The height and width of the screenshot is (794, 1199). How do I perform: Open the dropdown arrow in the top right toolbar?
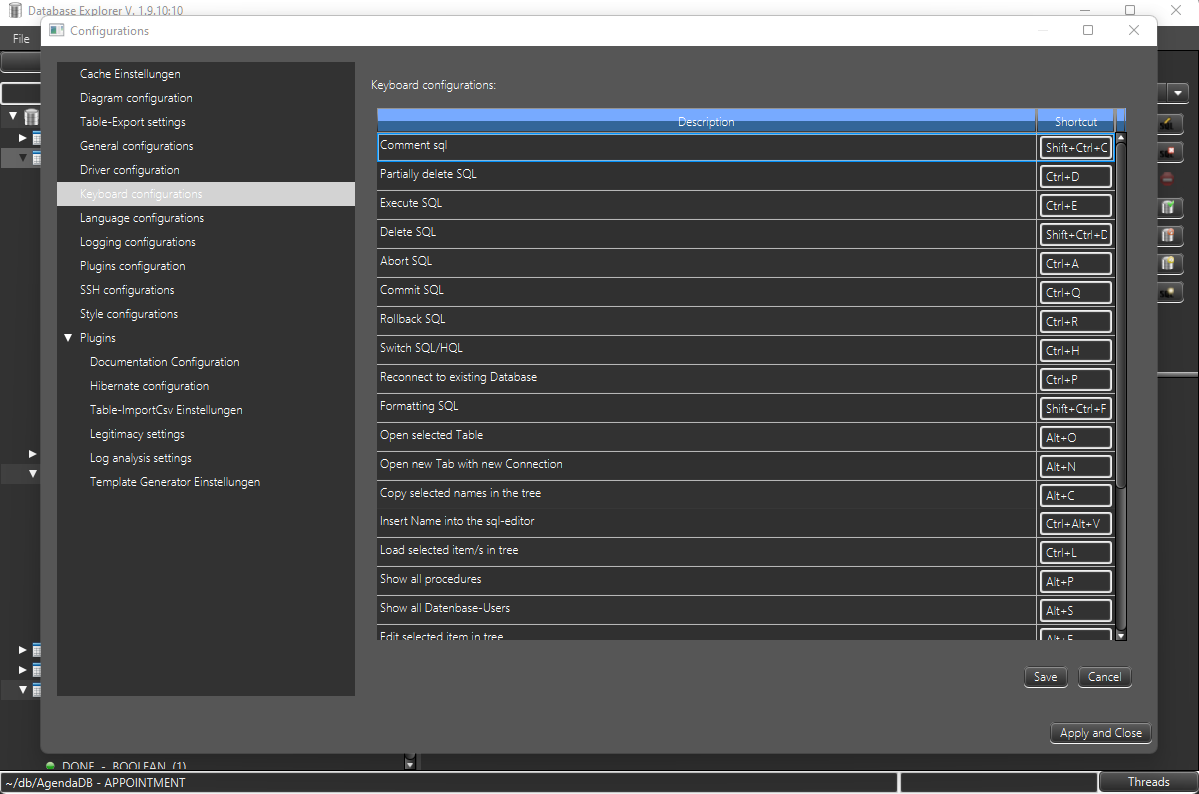1178,93
